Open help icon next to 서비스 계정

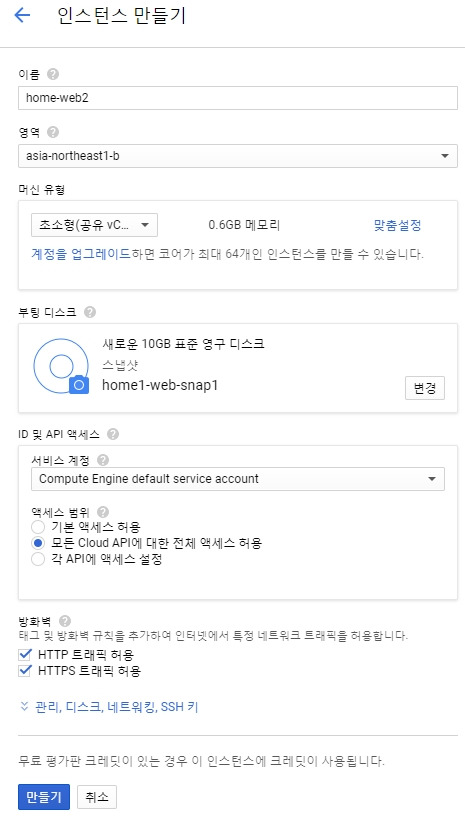(103, 460)
